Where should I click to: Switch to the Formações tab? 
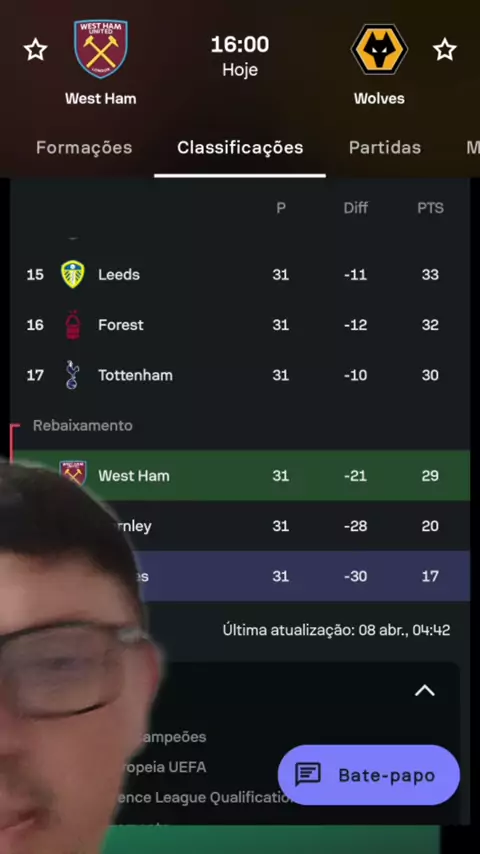tap(84, 148)
